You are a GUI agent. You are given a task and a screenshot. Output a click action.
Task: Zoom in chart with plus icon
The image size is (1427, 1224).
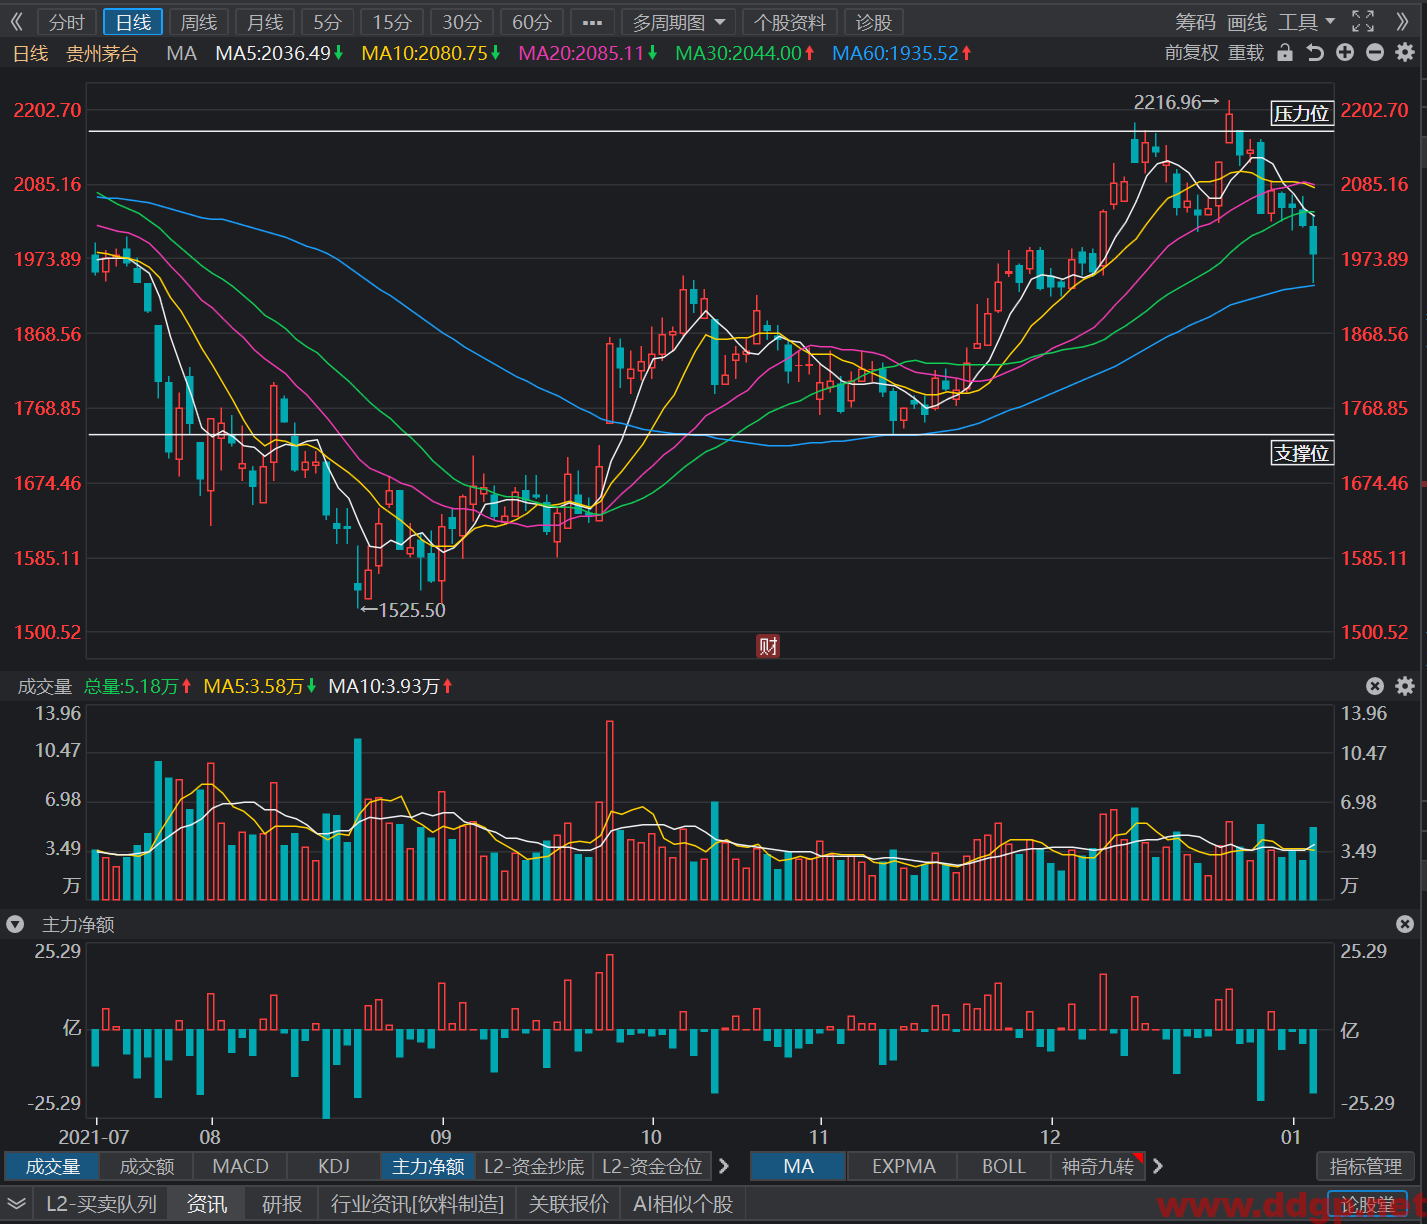(1345, 53)
